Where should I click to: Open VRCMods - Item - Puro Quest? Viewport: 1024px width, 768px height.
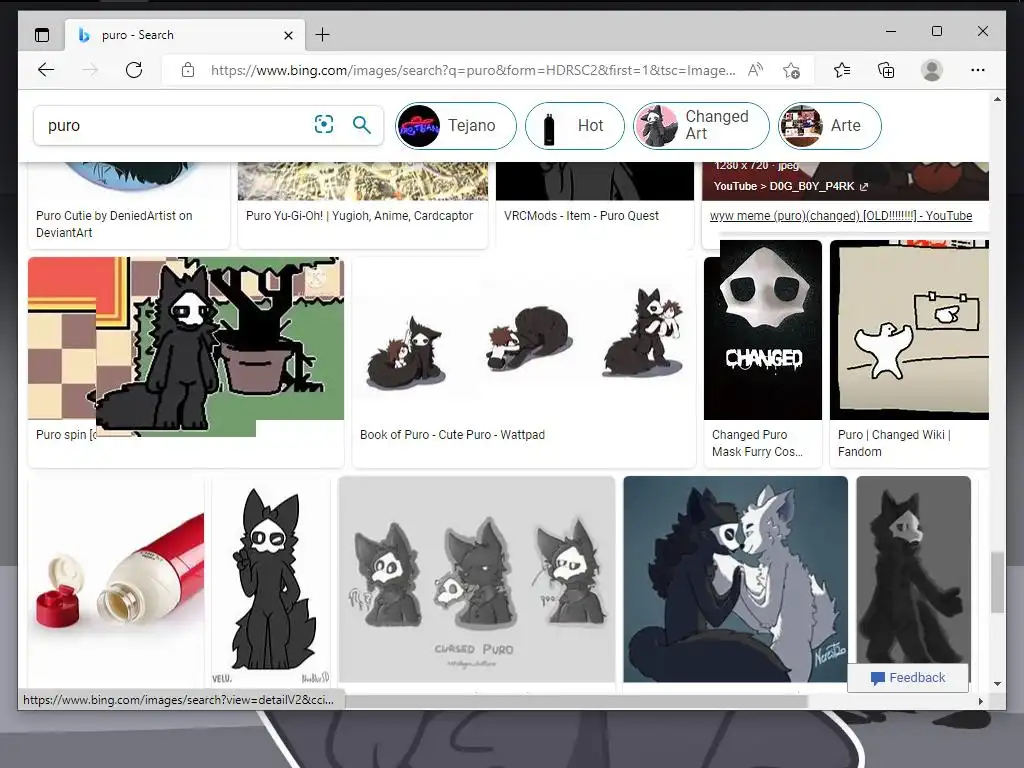click(x=581, y=216)
